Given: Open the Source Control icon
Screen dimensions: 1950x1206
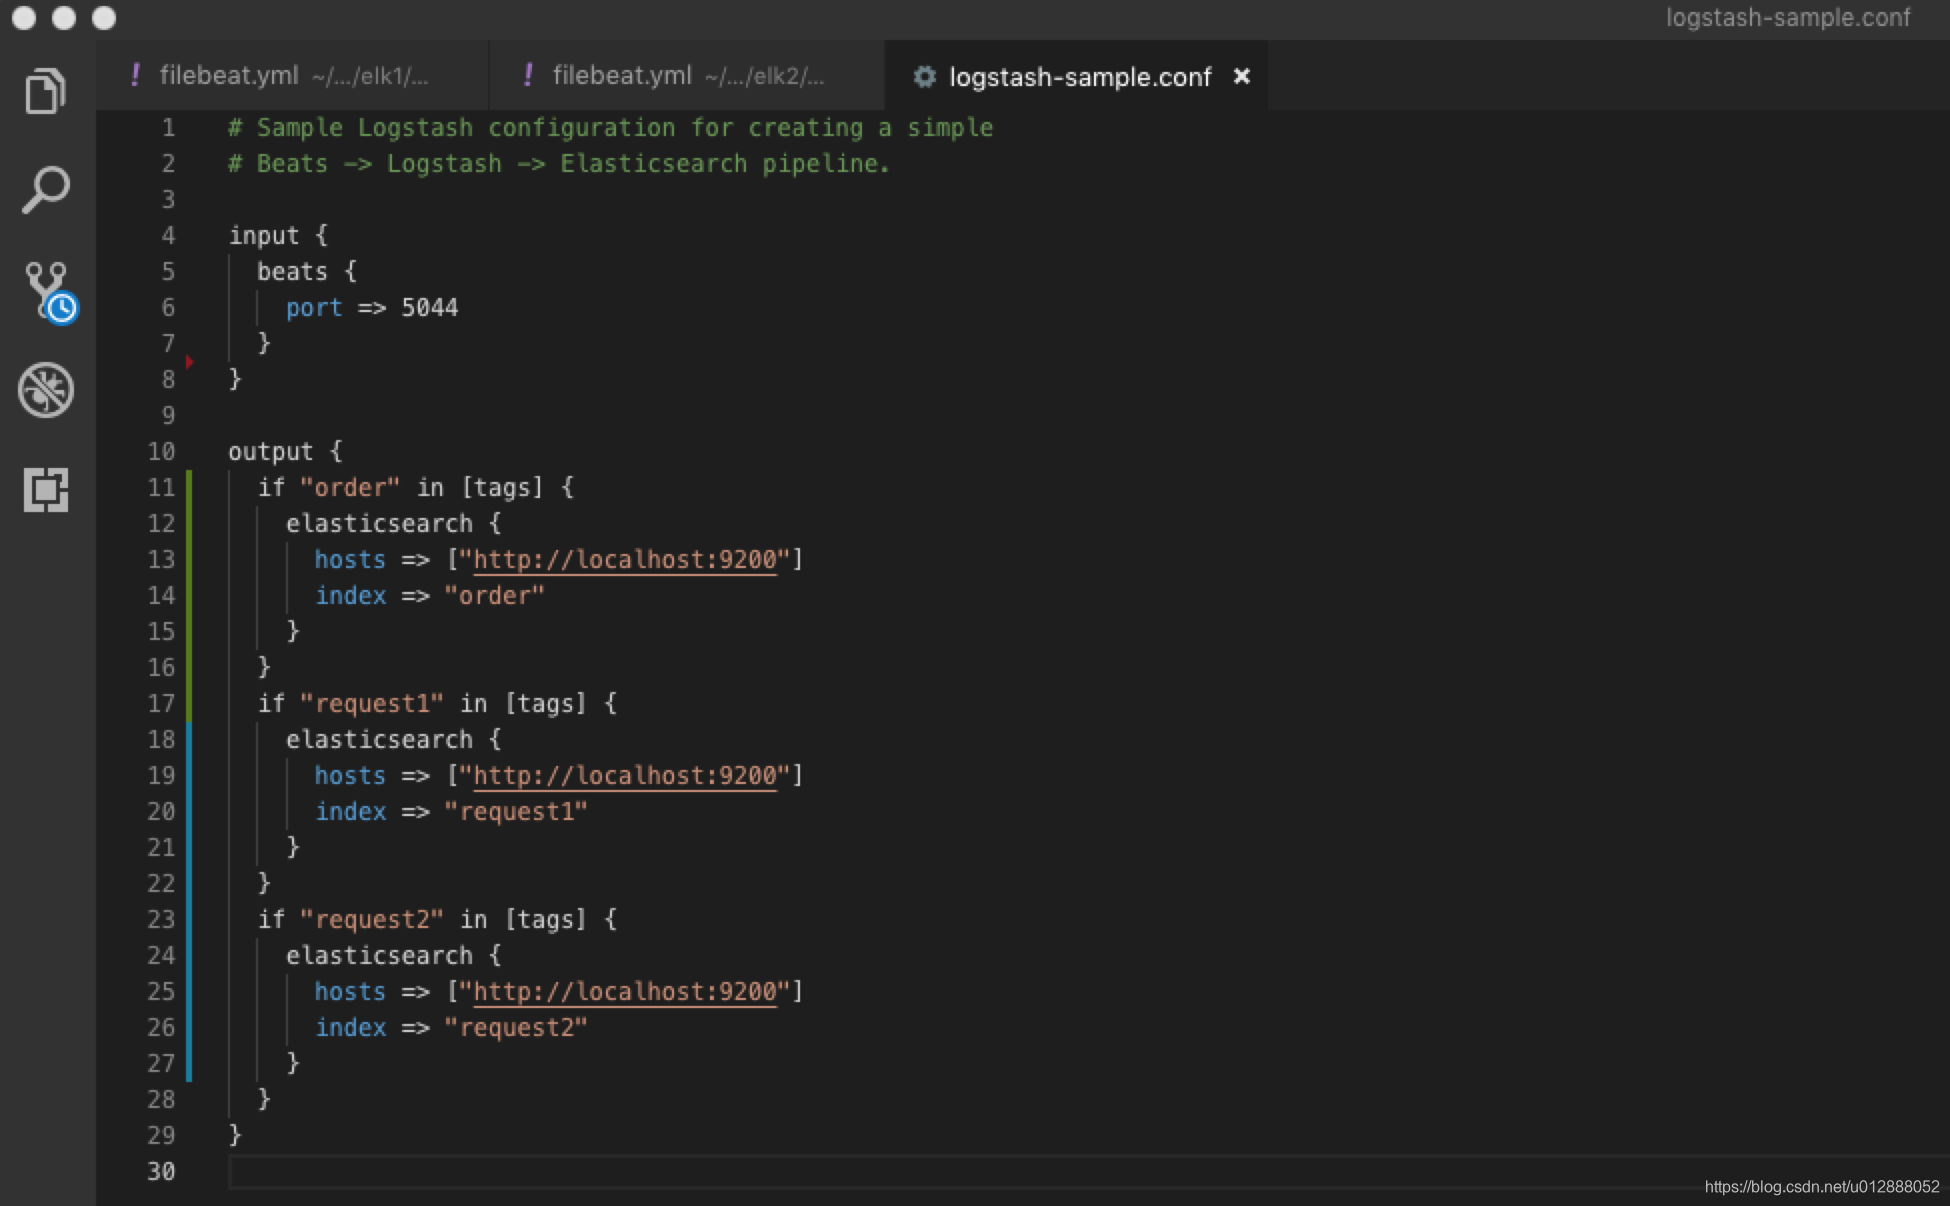Looking at the screenshot, I should pos(50,292).
